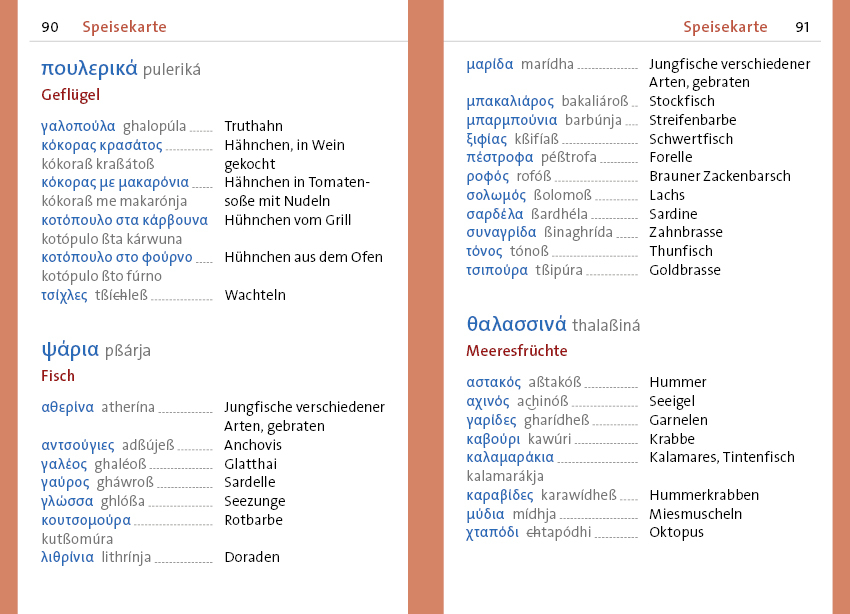Select the Greek word αστακός
This screenshot has width=850, height=614.
(x=494, y=382)
